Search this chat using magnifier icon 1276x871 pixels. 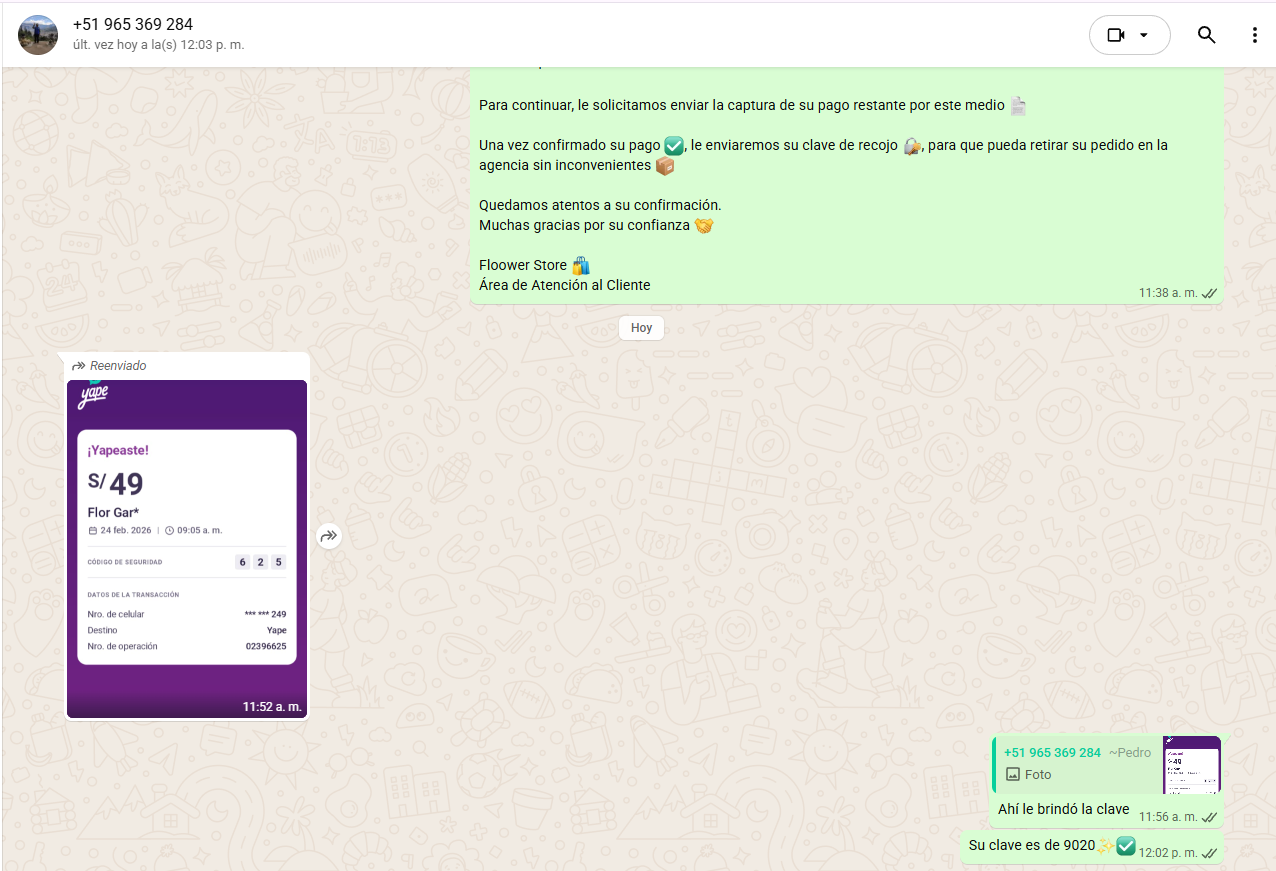click(1207, 35)
